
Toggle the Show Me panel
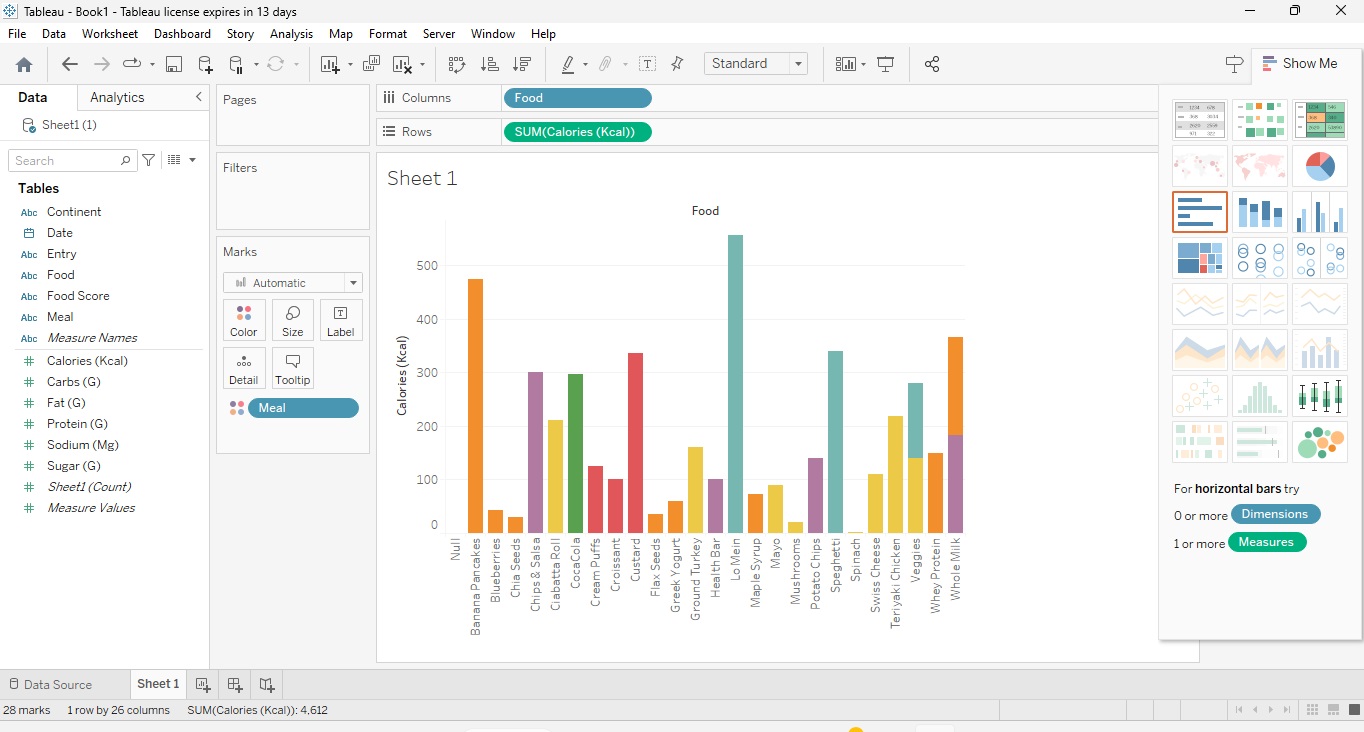(x=1299, y=63)
